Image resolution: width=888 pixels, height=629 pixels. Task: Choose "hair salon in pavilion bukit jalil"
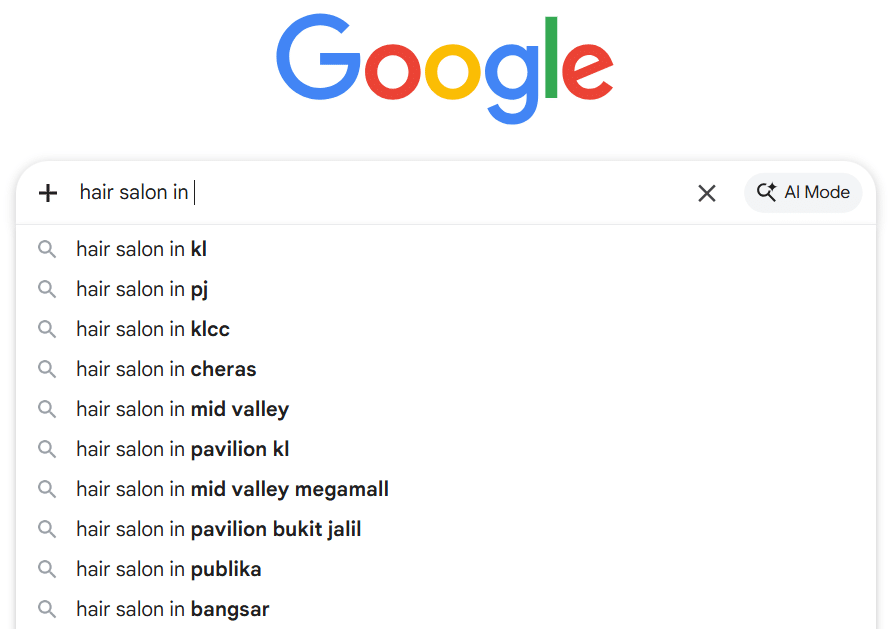click(218, 529)
